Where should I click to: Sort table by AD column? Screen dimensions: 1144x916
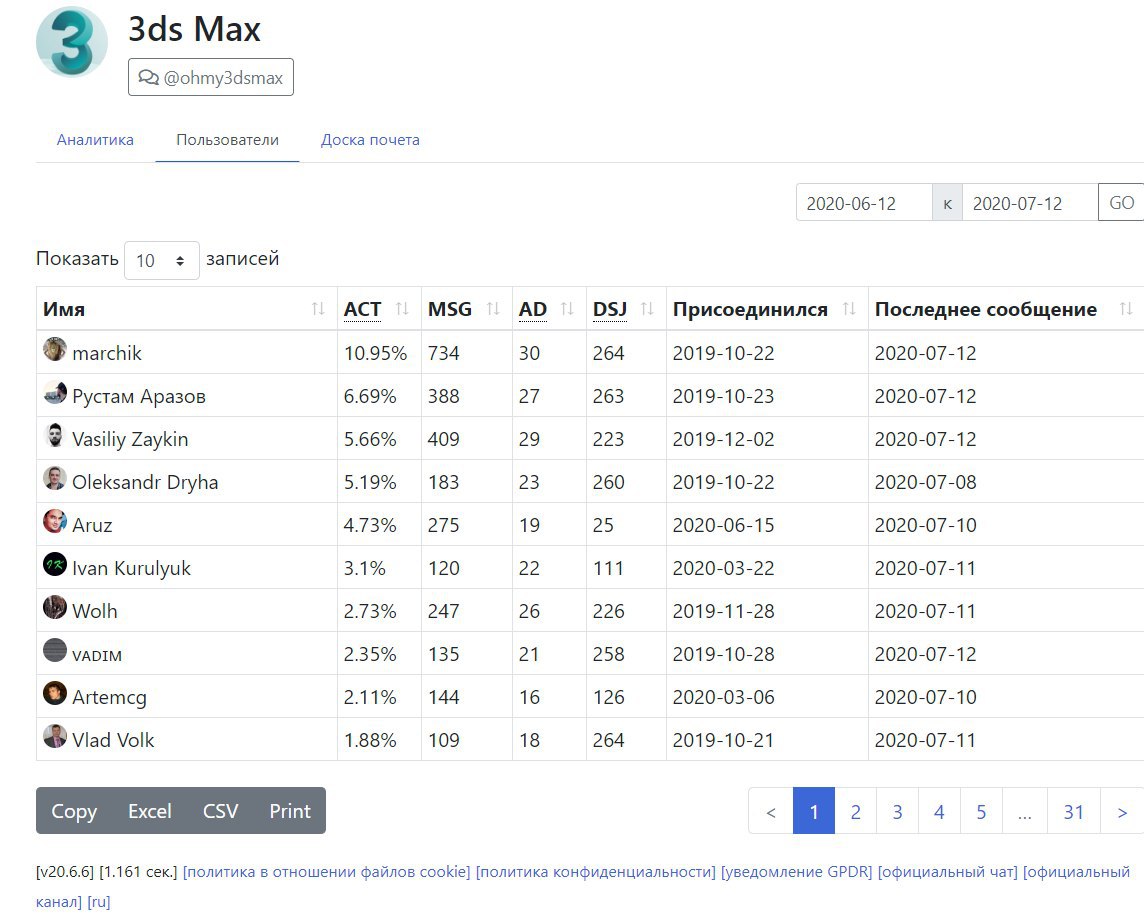tap(549, 309)
